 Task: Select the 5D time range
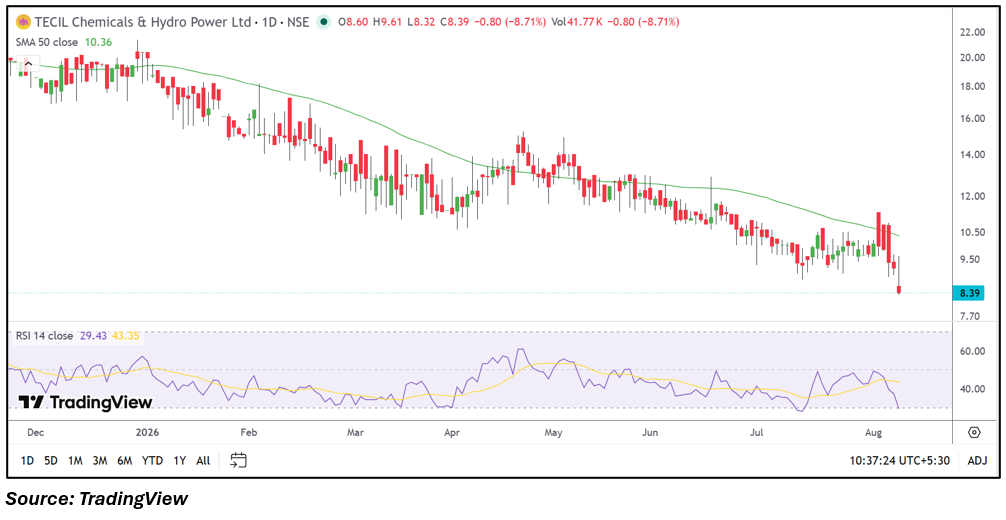pyautogui.click(x=51, y=460)
